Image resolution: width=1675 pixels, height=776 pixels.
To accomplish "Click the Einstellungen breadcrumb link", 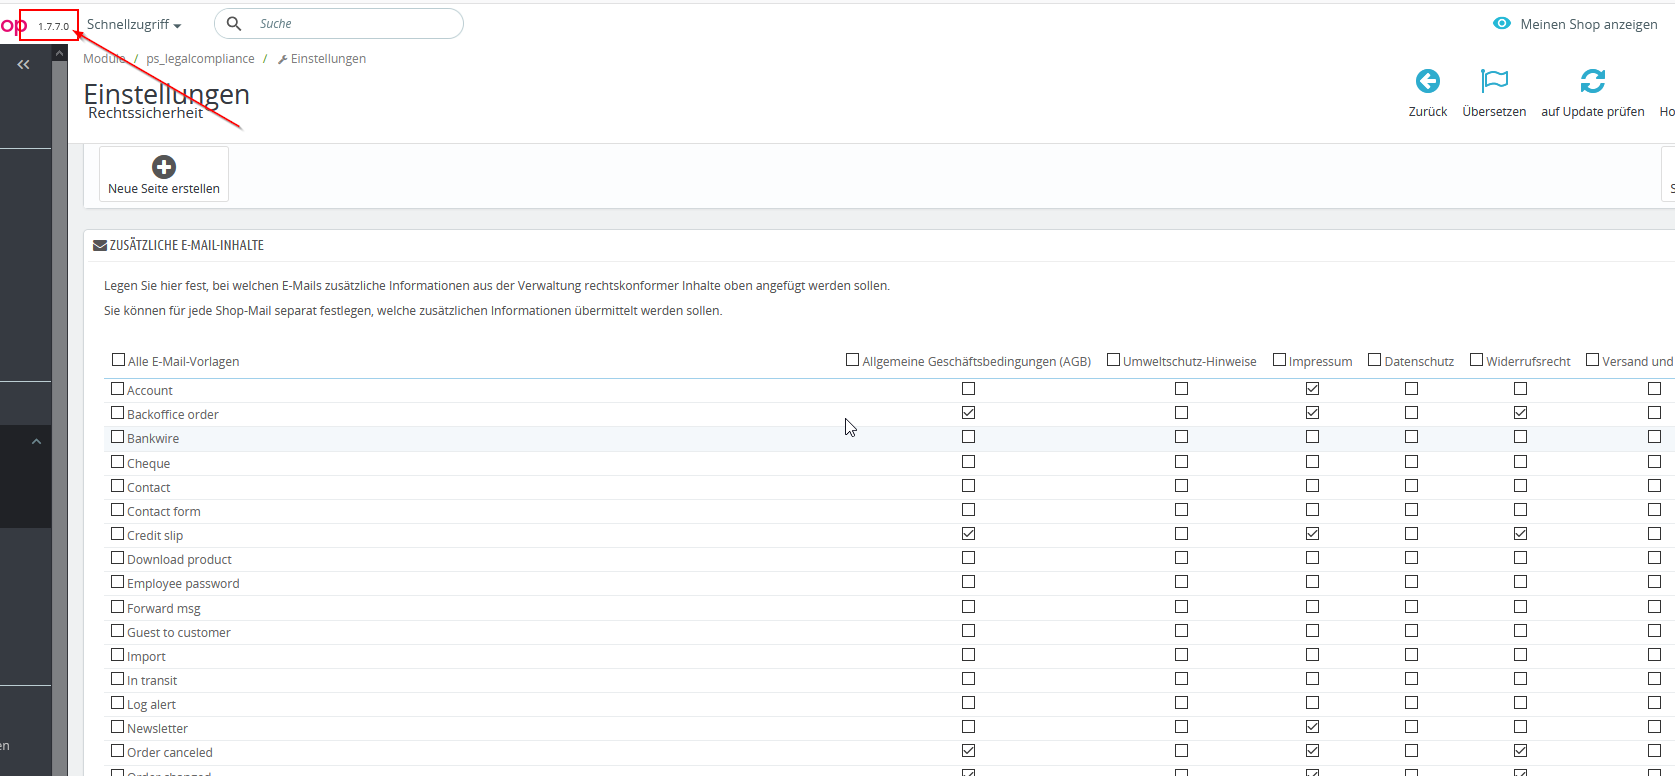I will [328, 59].
